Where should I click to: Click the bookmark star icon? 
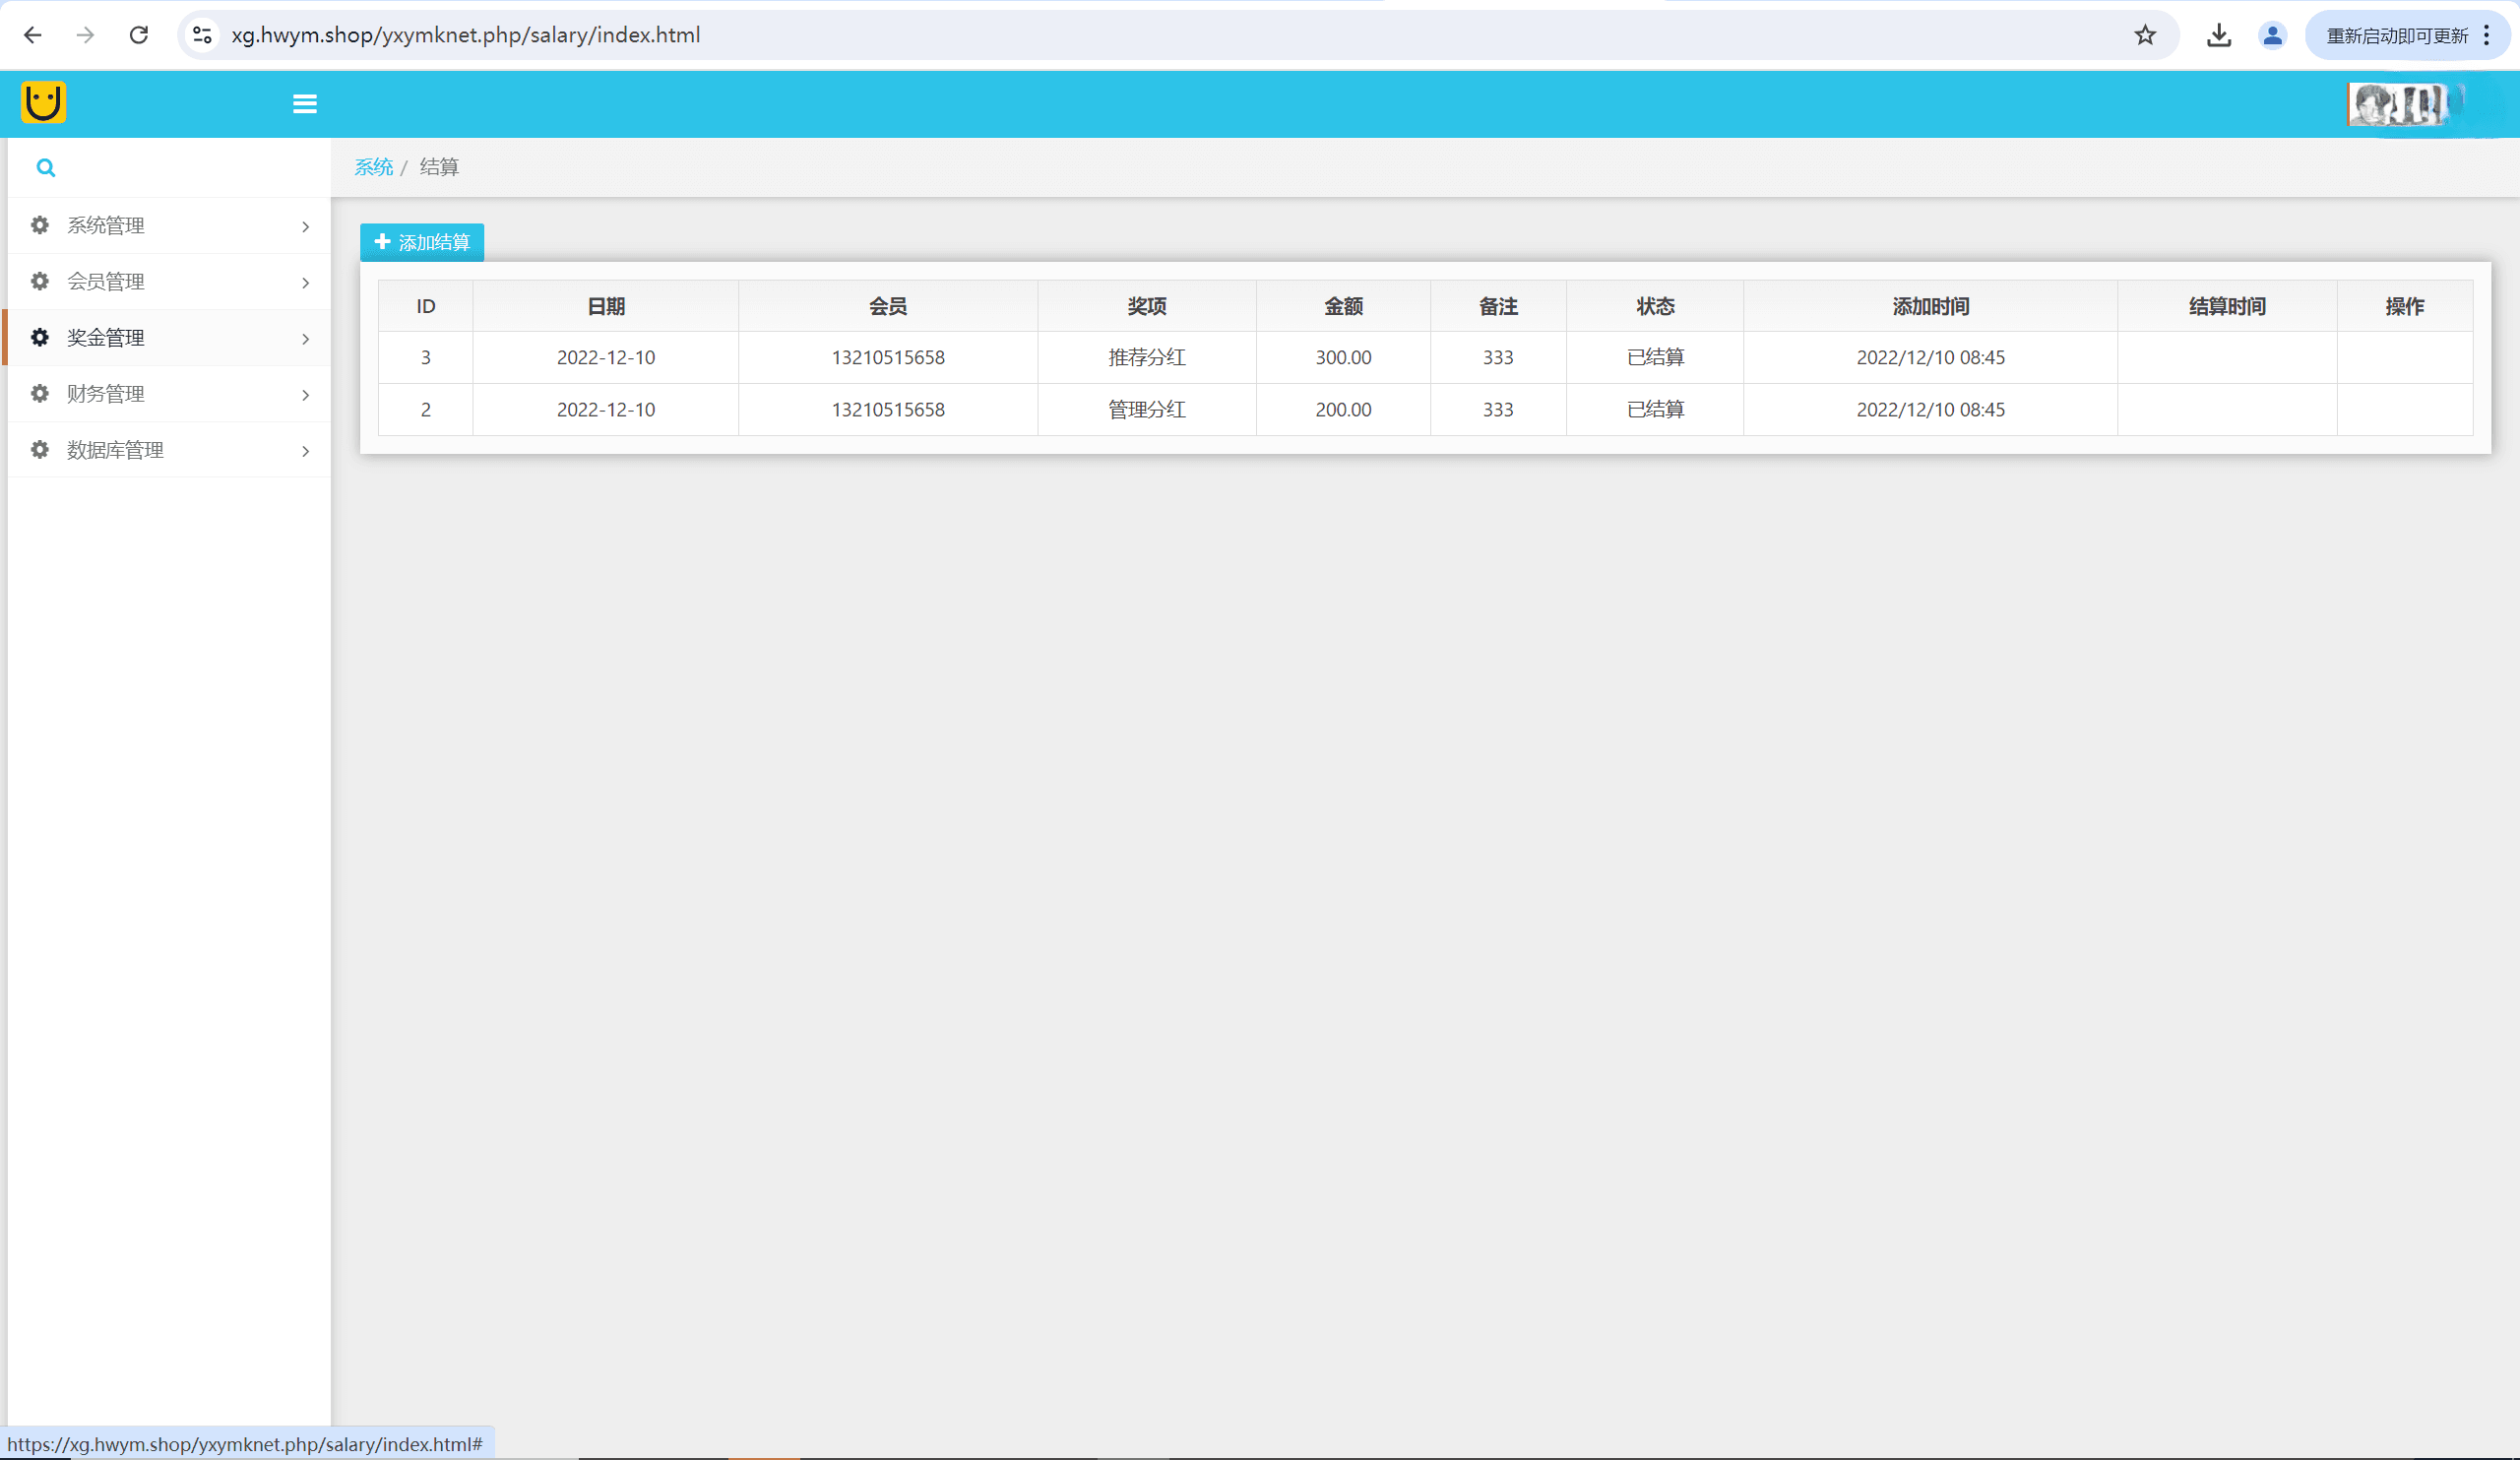coord(2145,36)
